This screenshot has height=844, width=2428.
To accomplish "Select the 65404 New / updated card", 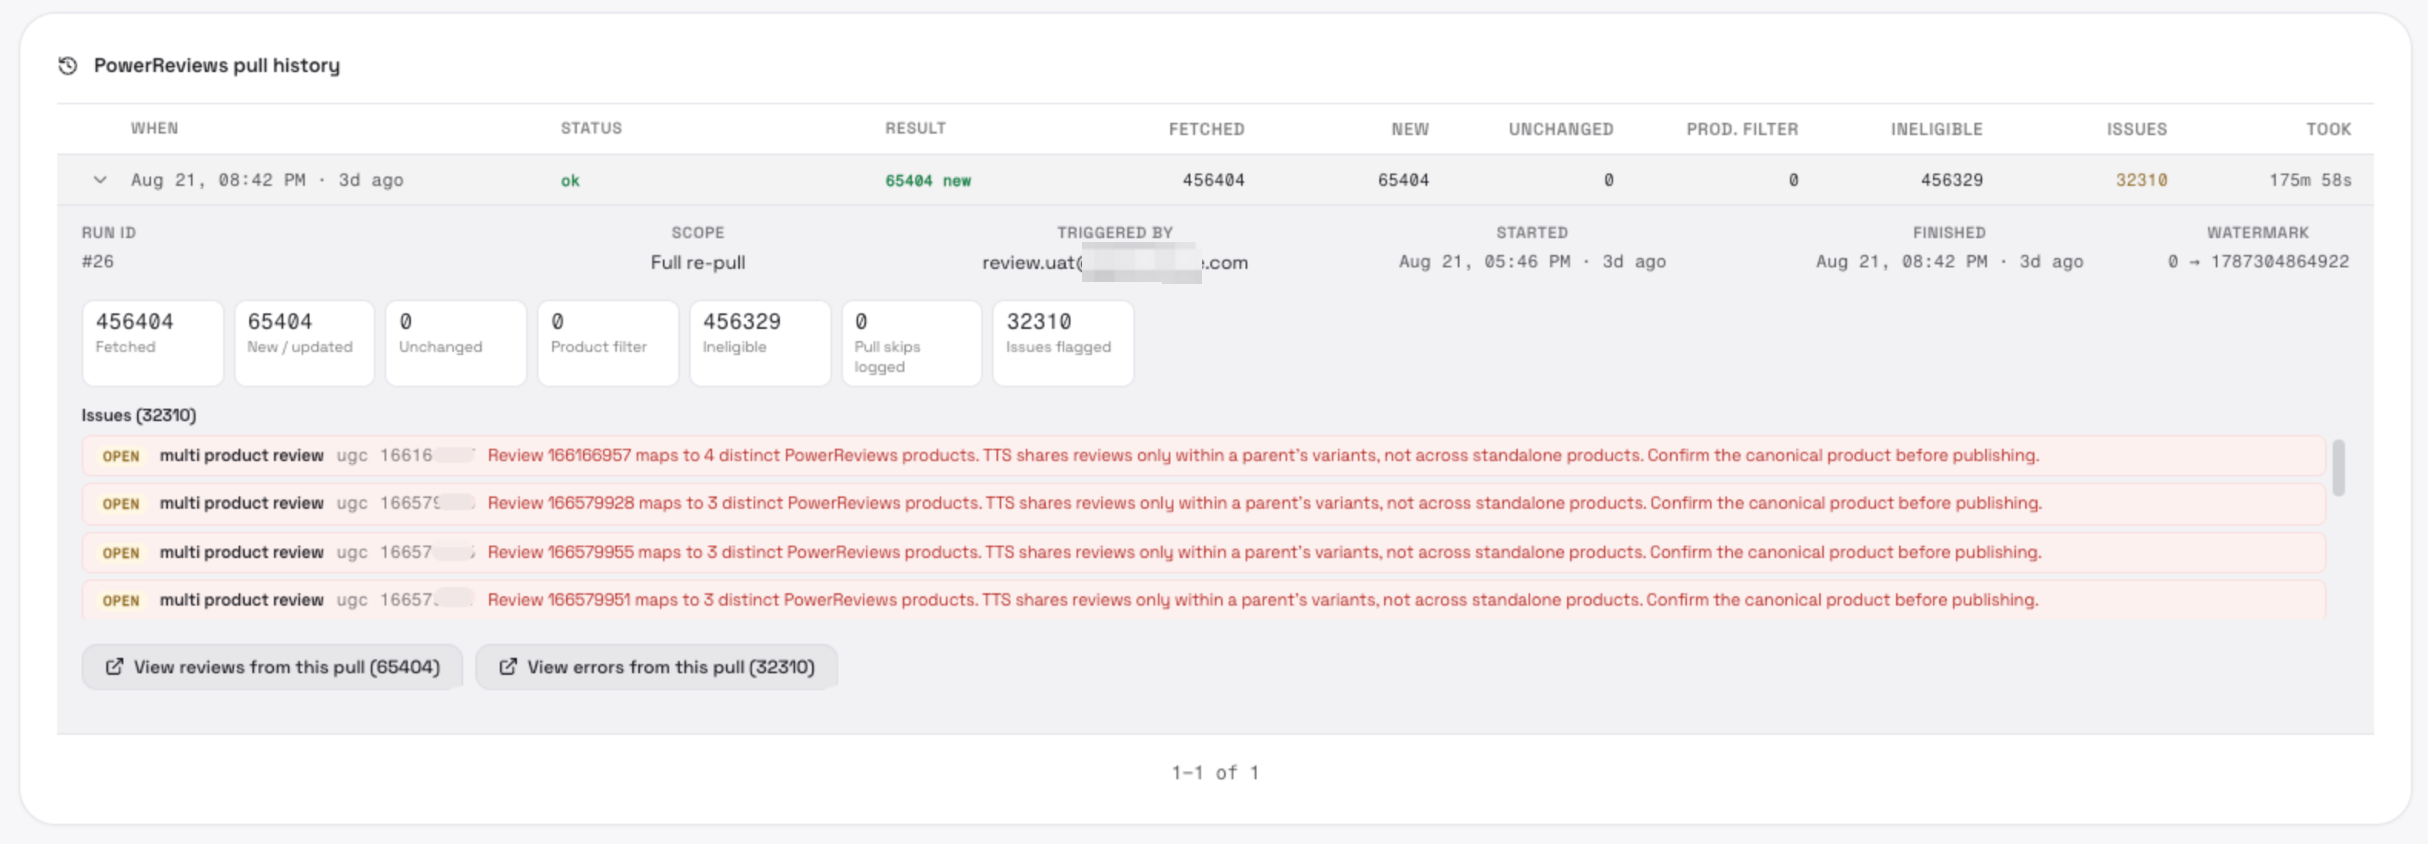I will [x=305, y=343].
